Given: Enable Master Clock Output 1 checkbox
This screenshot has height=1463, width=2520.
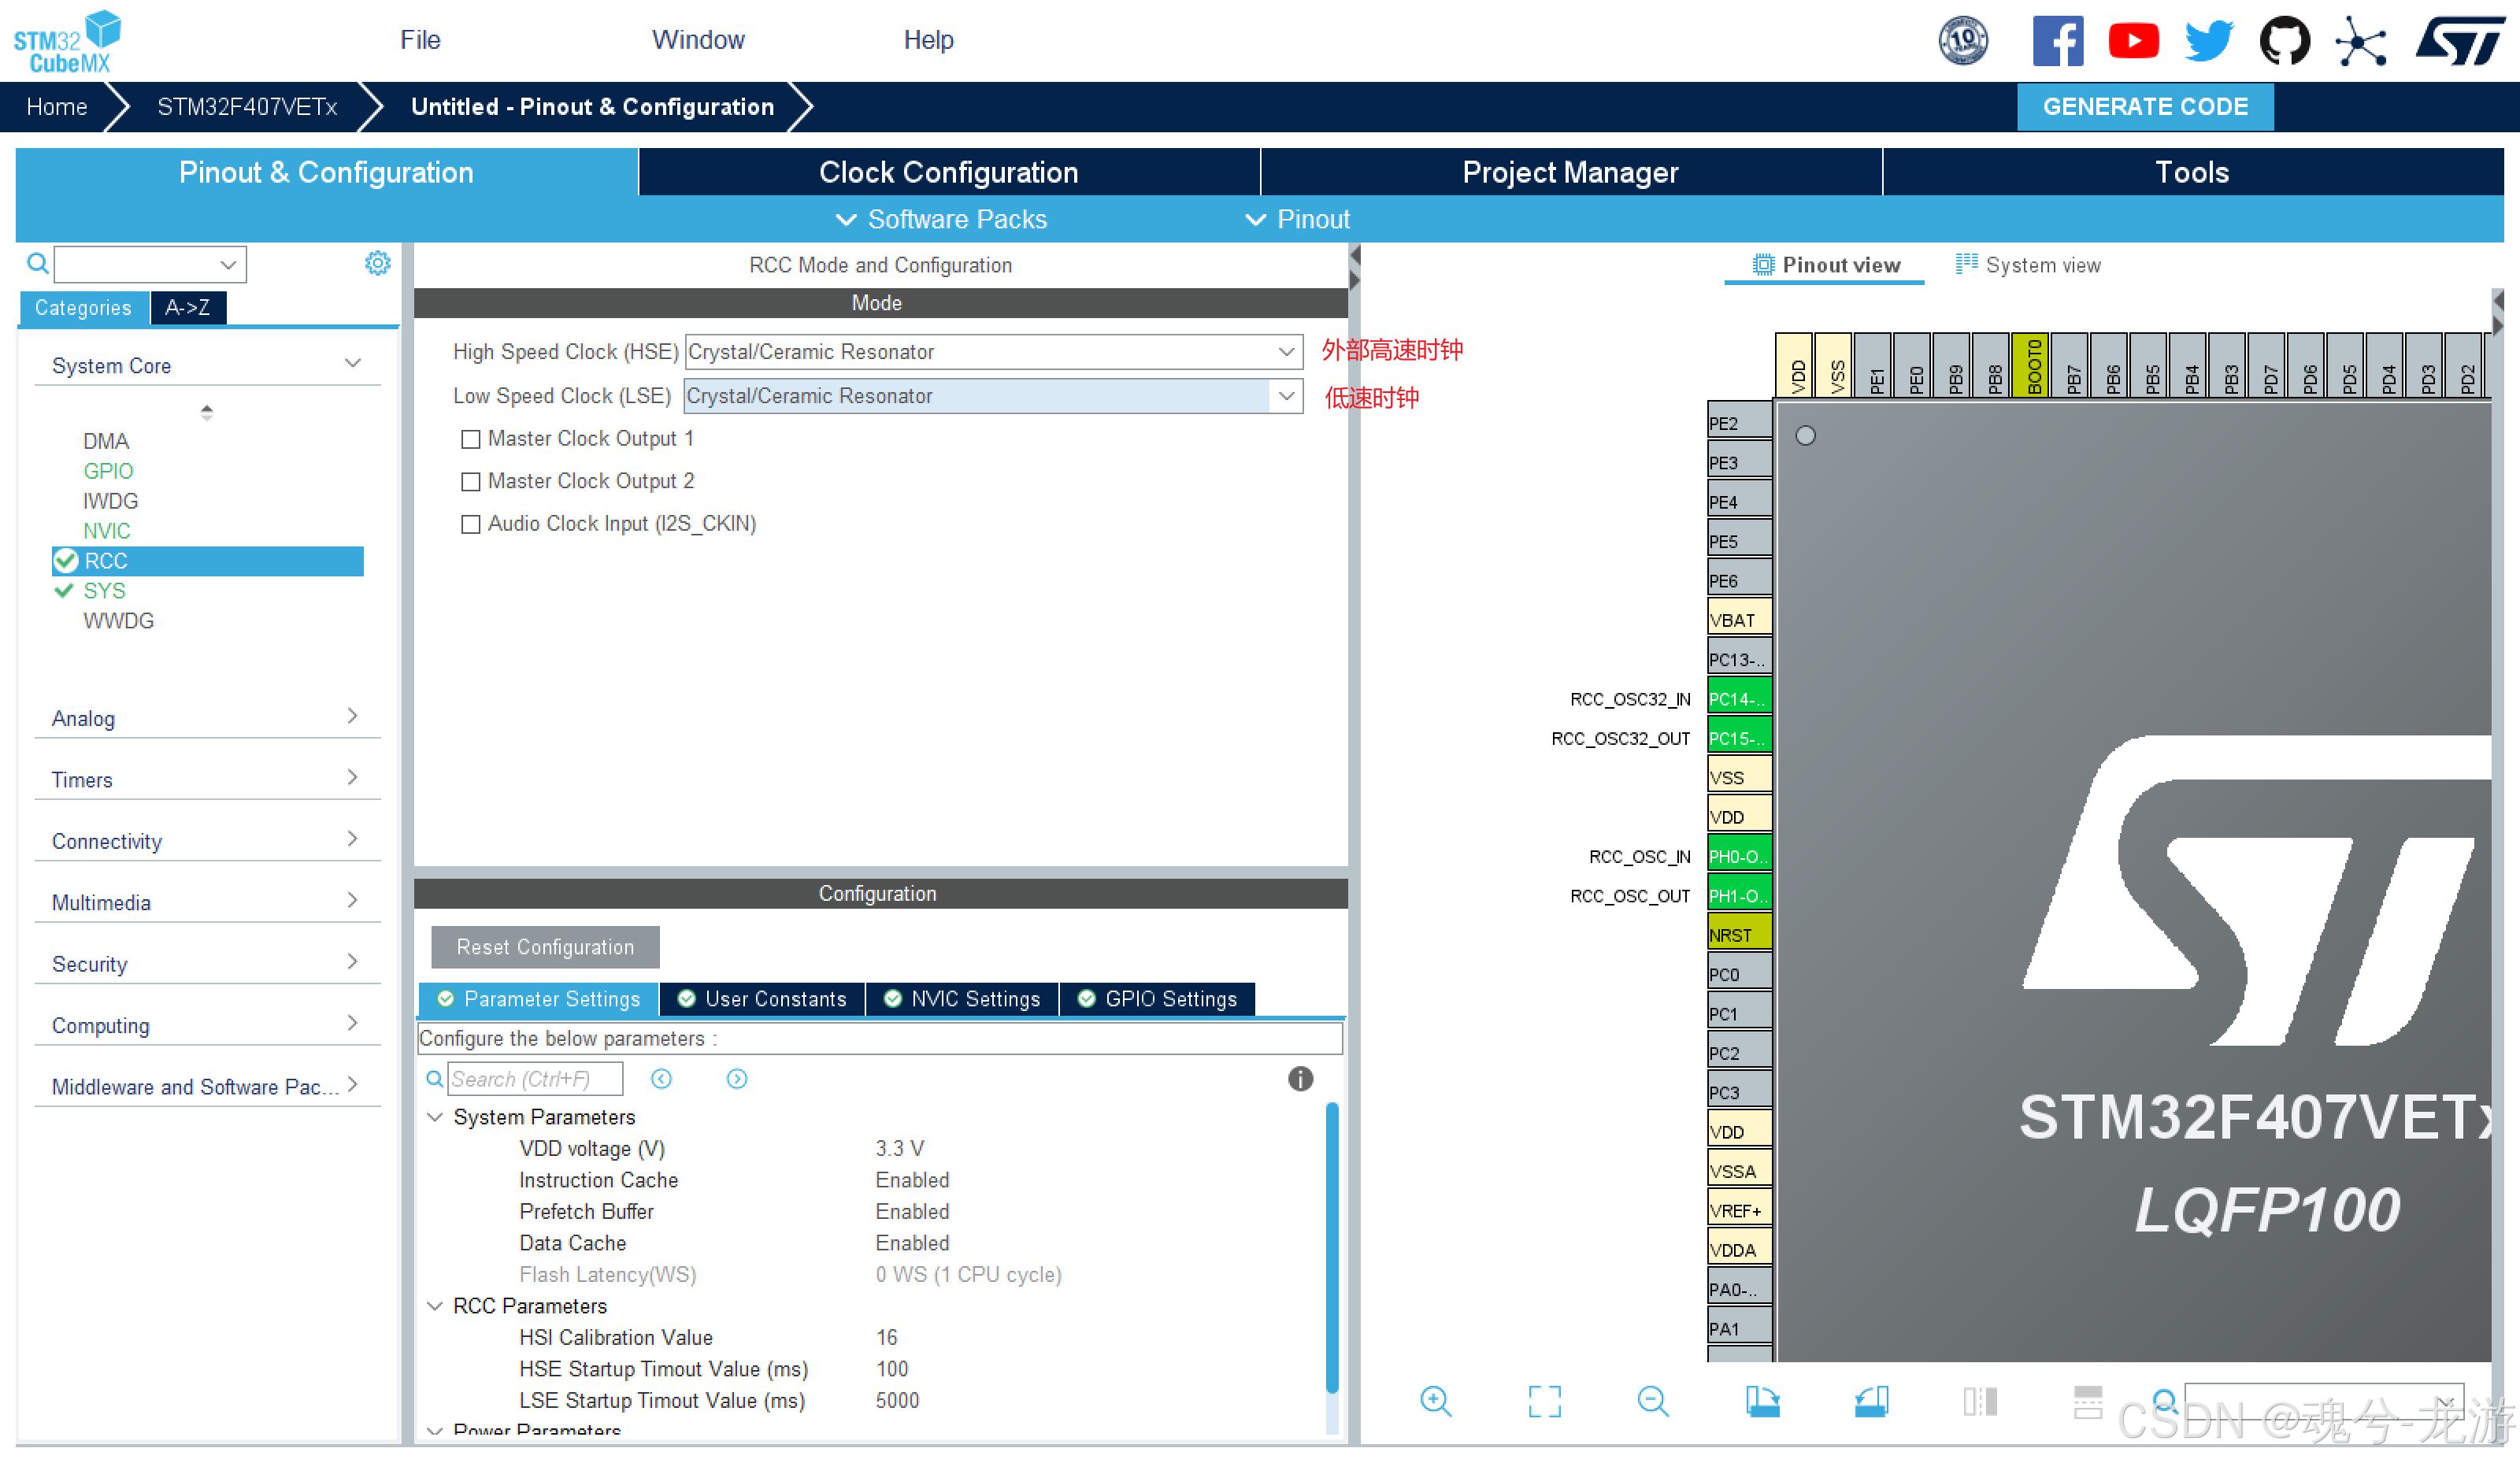Looking at the screenshot, I should tap(470, 439).
